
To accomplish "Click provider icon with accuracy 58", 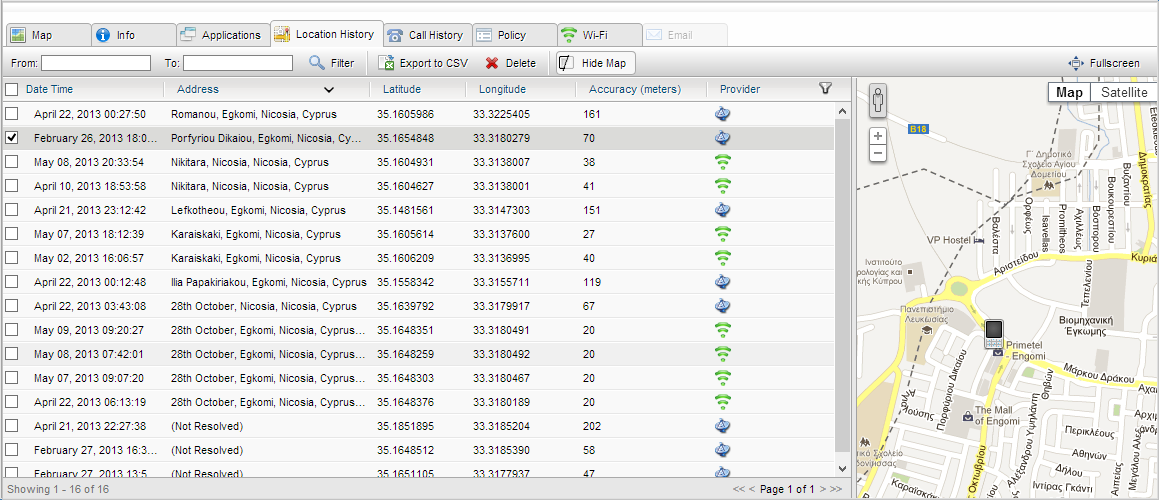I will pyautogui.click(x=722, y=450).
